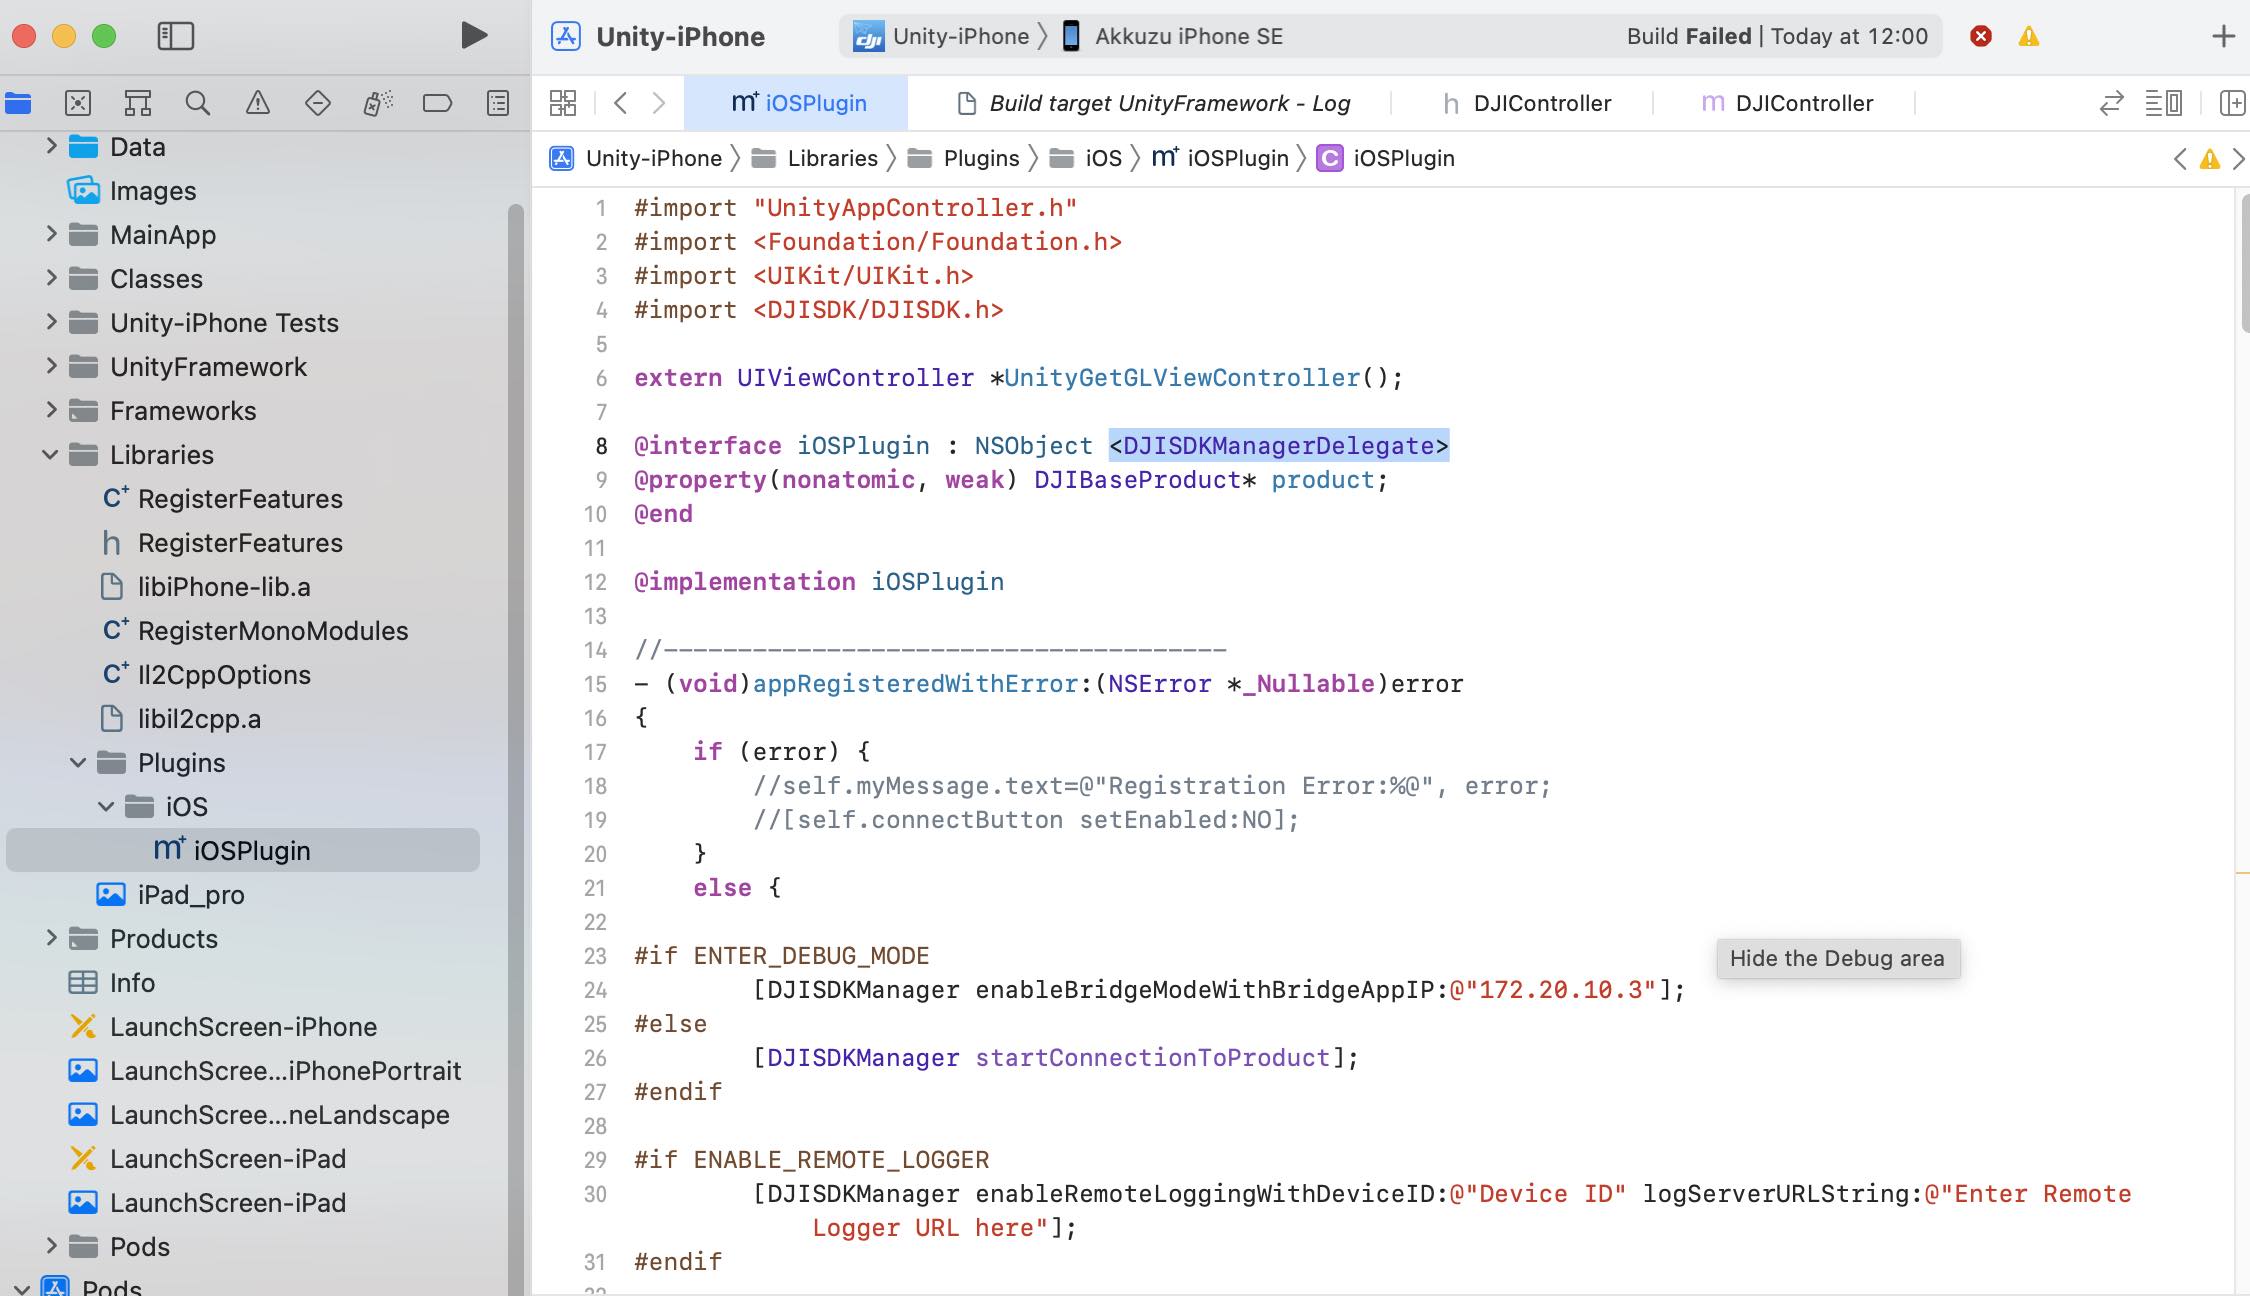Screen dimensions: 2250x1296
Task: Open the Issue navigator
Action: [x=258, y=103]
